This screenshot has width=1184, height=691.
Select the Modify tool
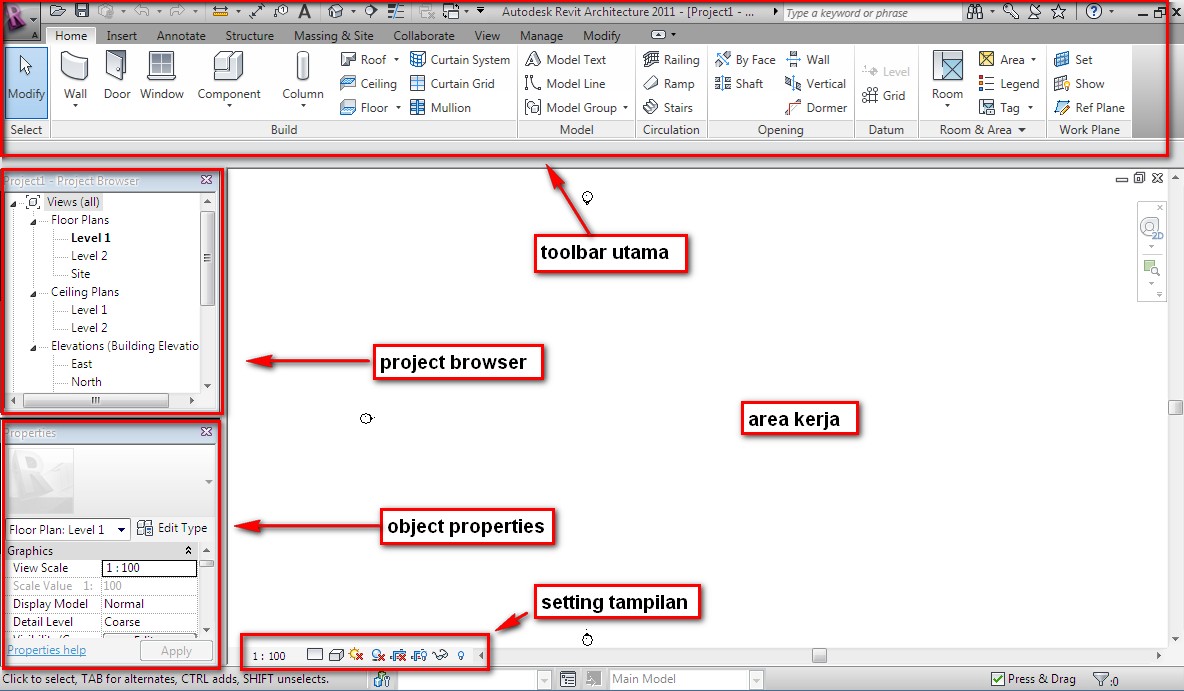(x=26, y=82)
